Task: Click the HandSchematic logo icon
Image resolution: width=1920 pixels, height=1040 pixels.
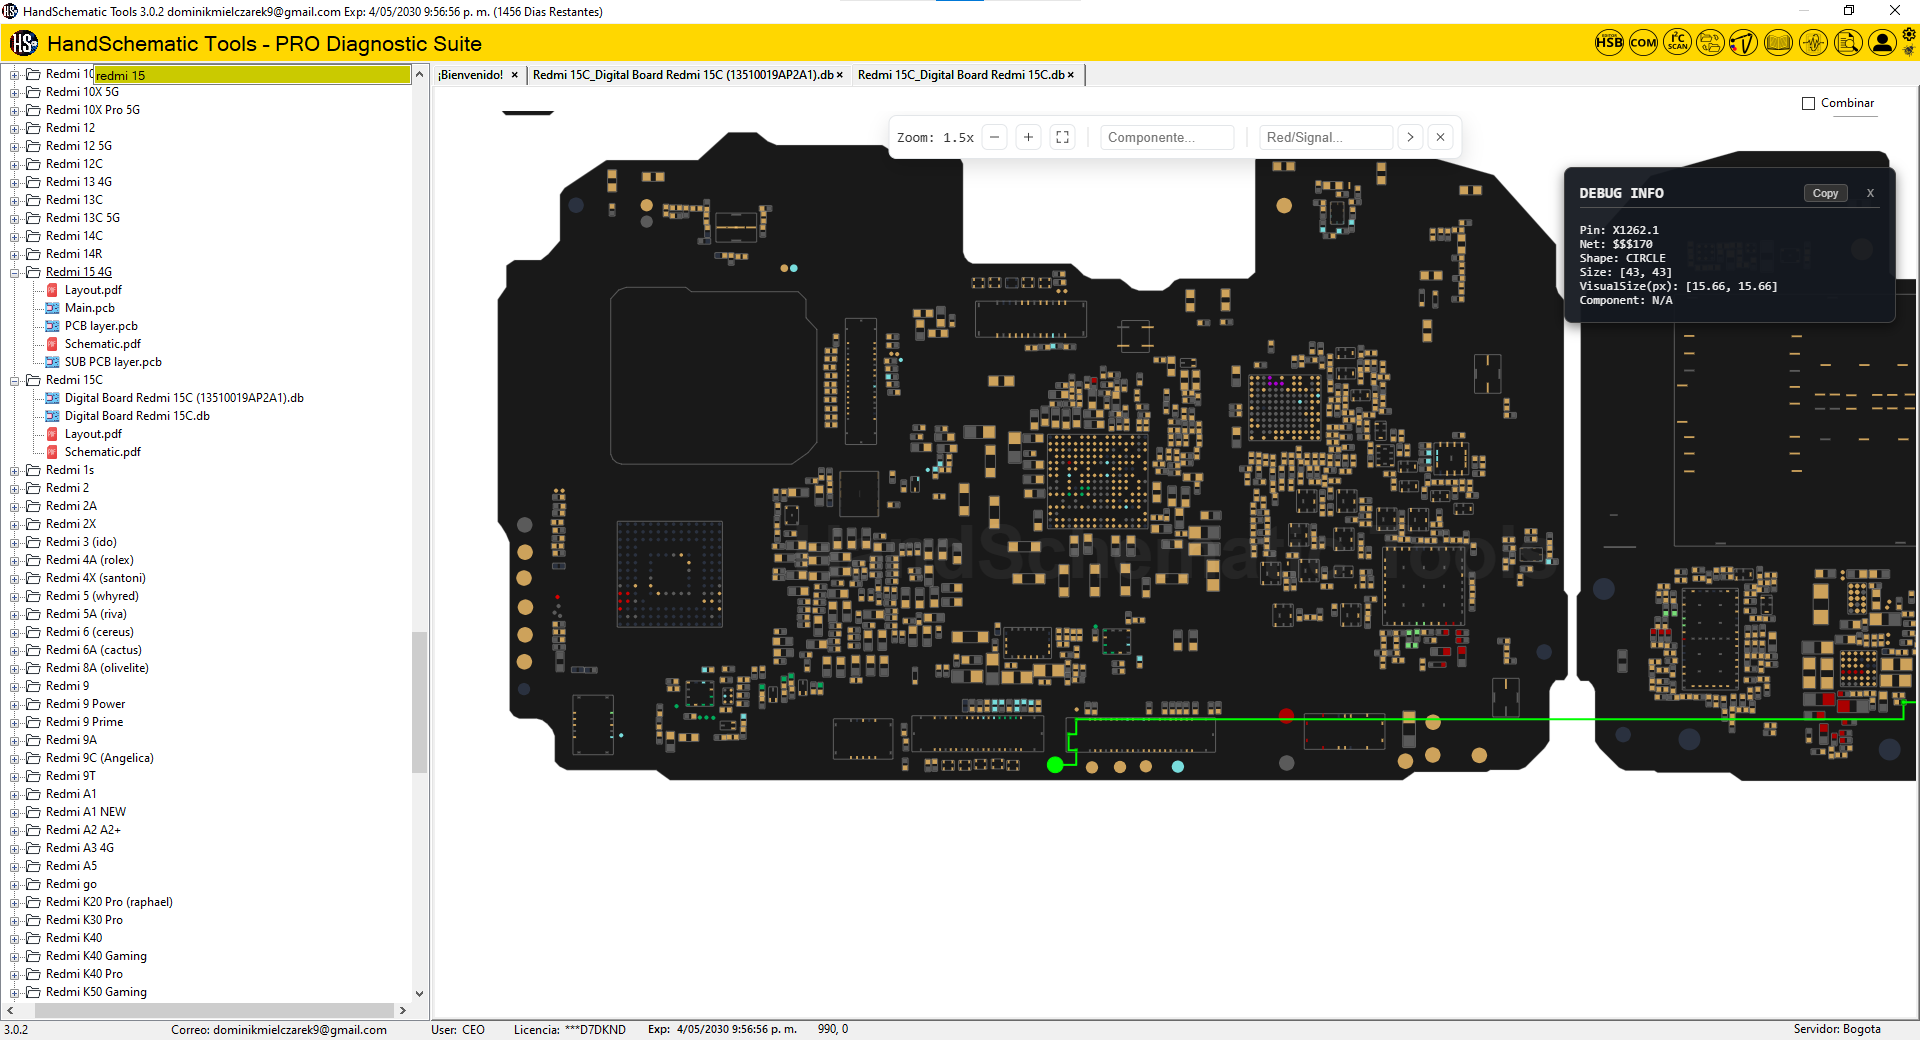Action: click(24, 43)
